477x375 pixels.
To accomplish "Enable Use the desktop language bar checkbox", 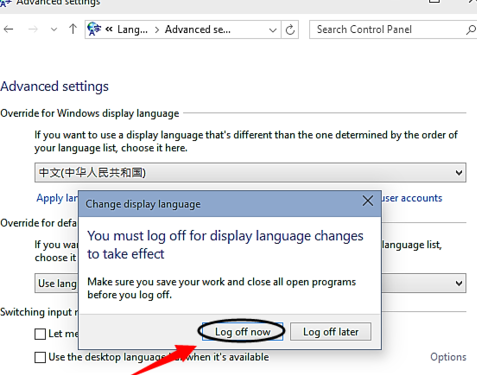I will [x=40, y=357].
